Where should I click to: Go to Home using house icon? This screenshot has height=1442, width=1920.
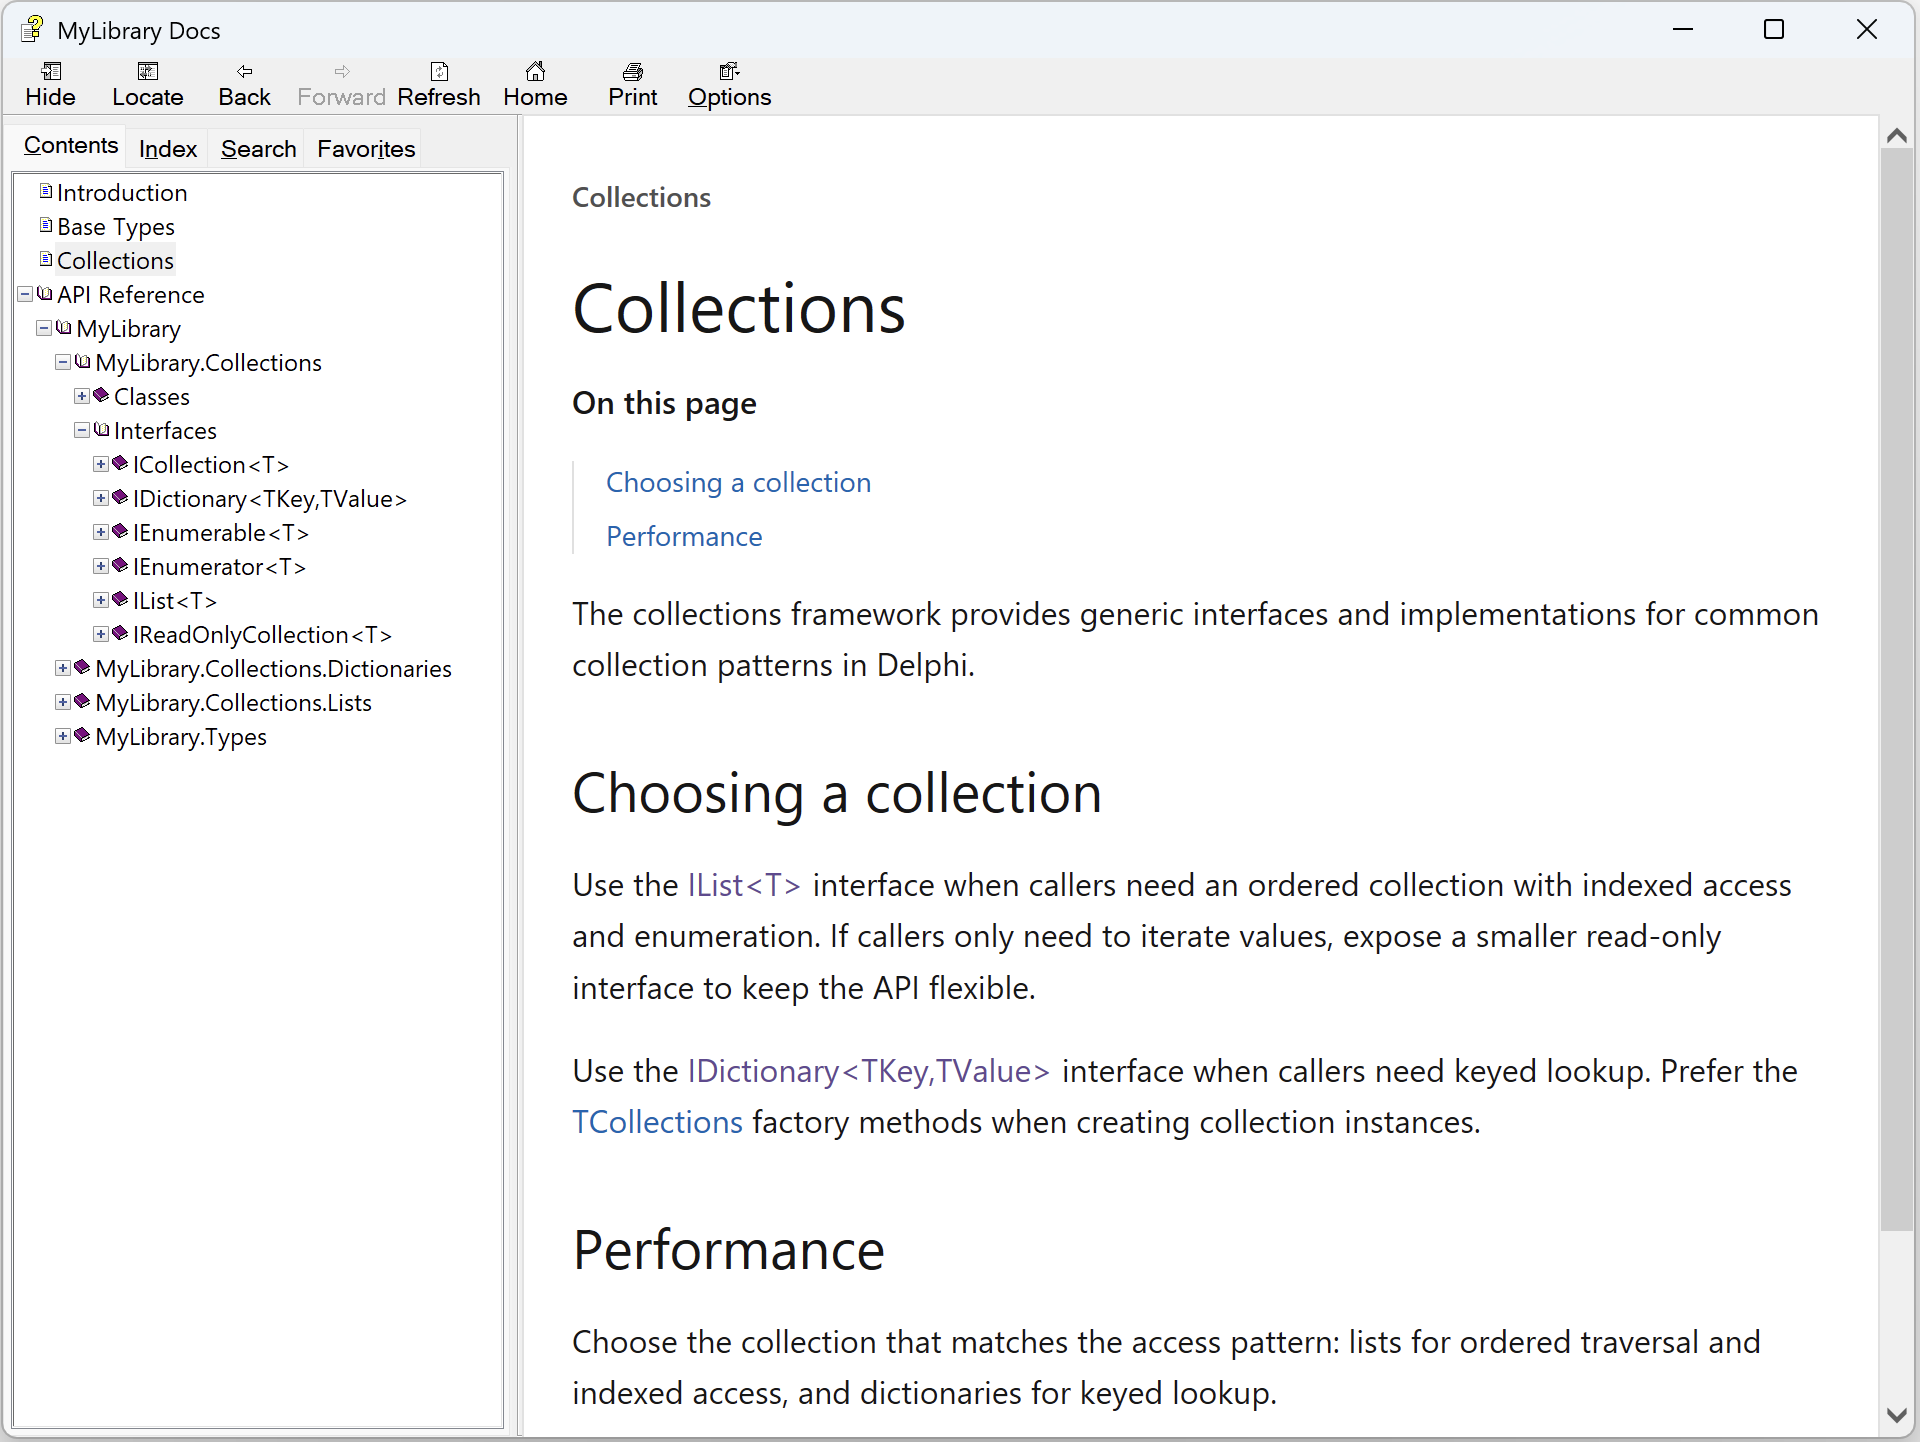(x=536, y=71)
